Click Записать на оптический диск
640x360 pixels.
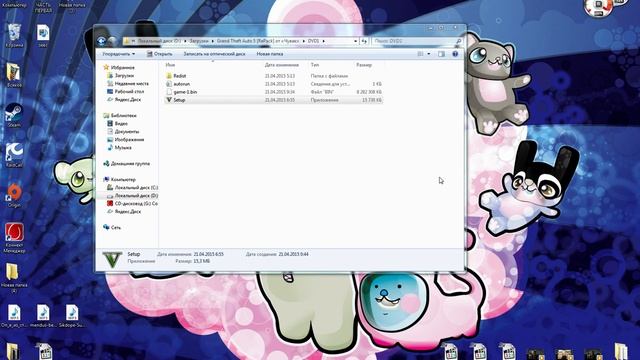[214, 54]
